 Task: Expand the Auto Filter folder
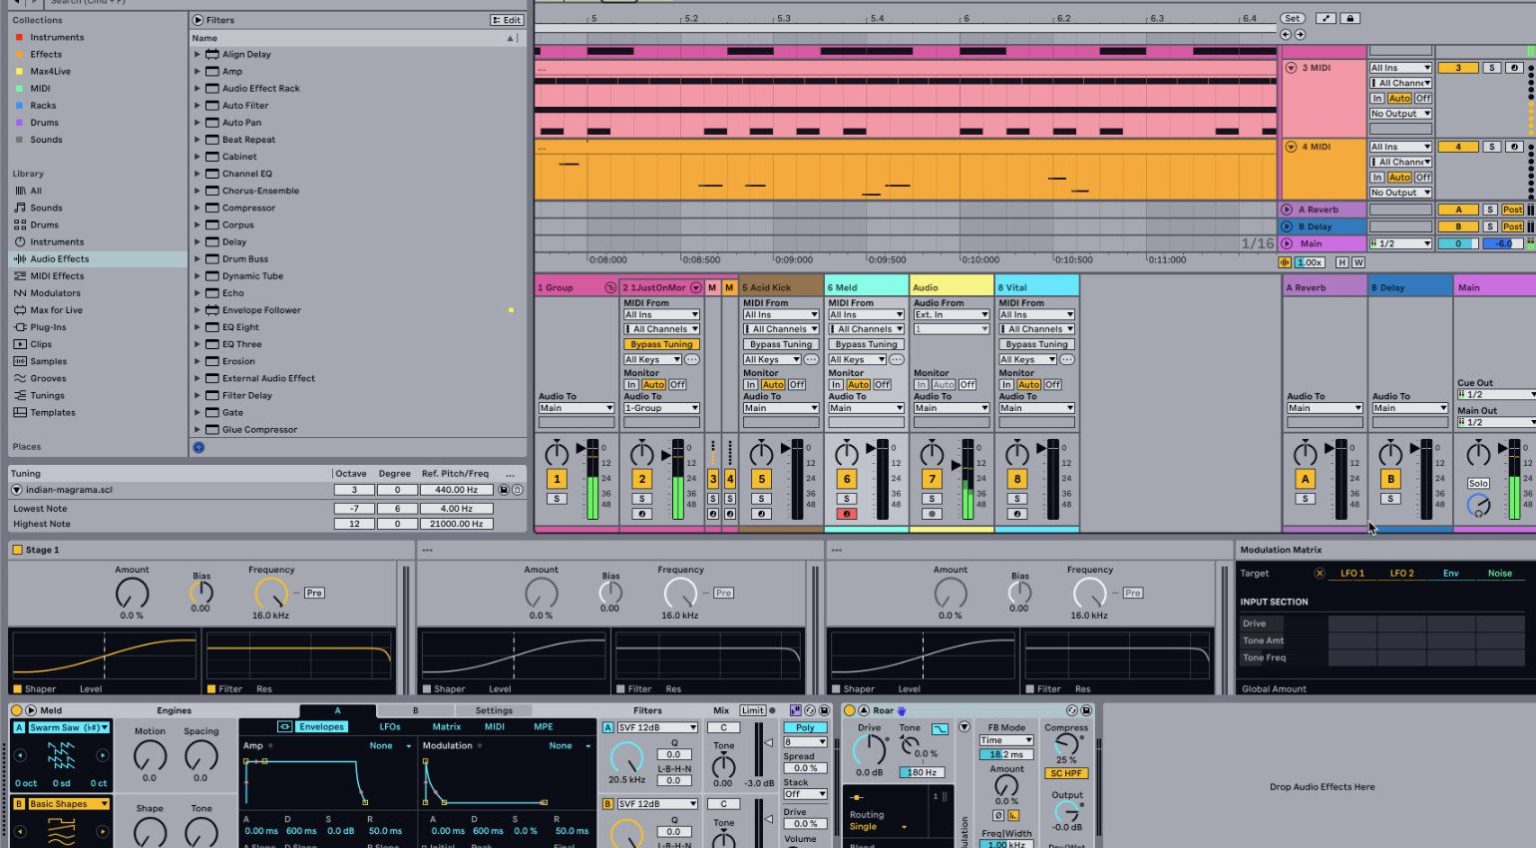[197, 105]
